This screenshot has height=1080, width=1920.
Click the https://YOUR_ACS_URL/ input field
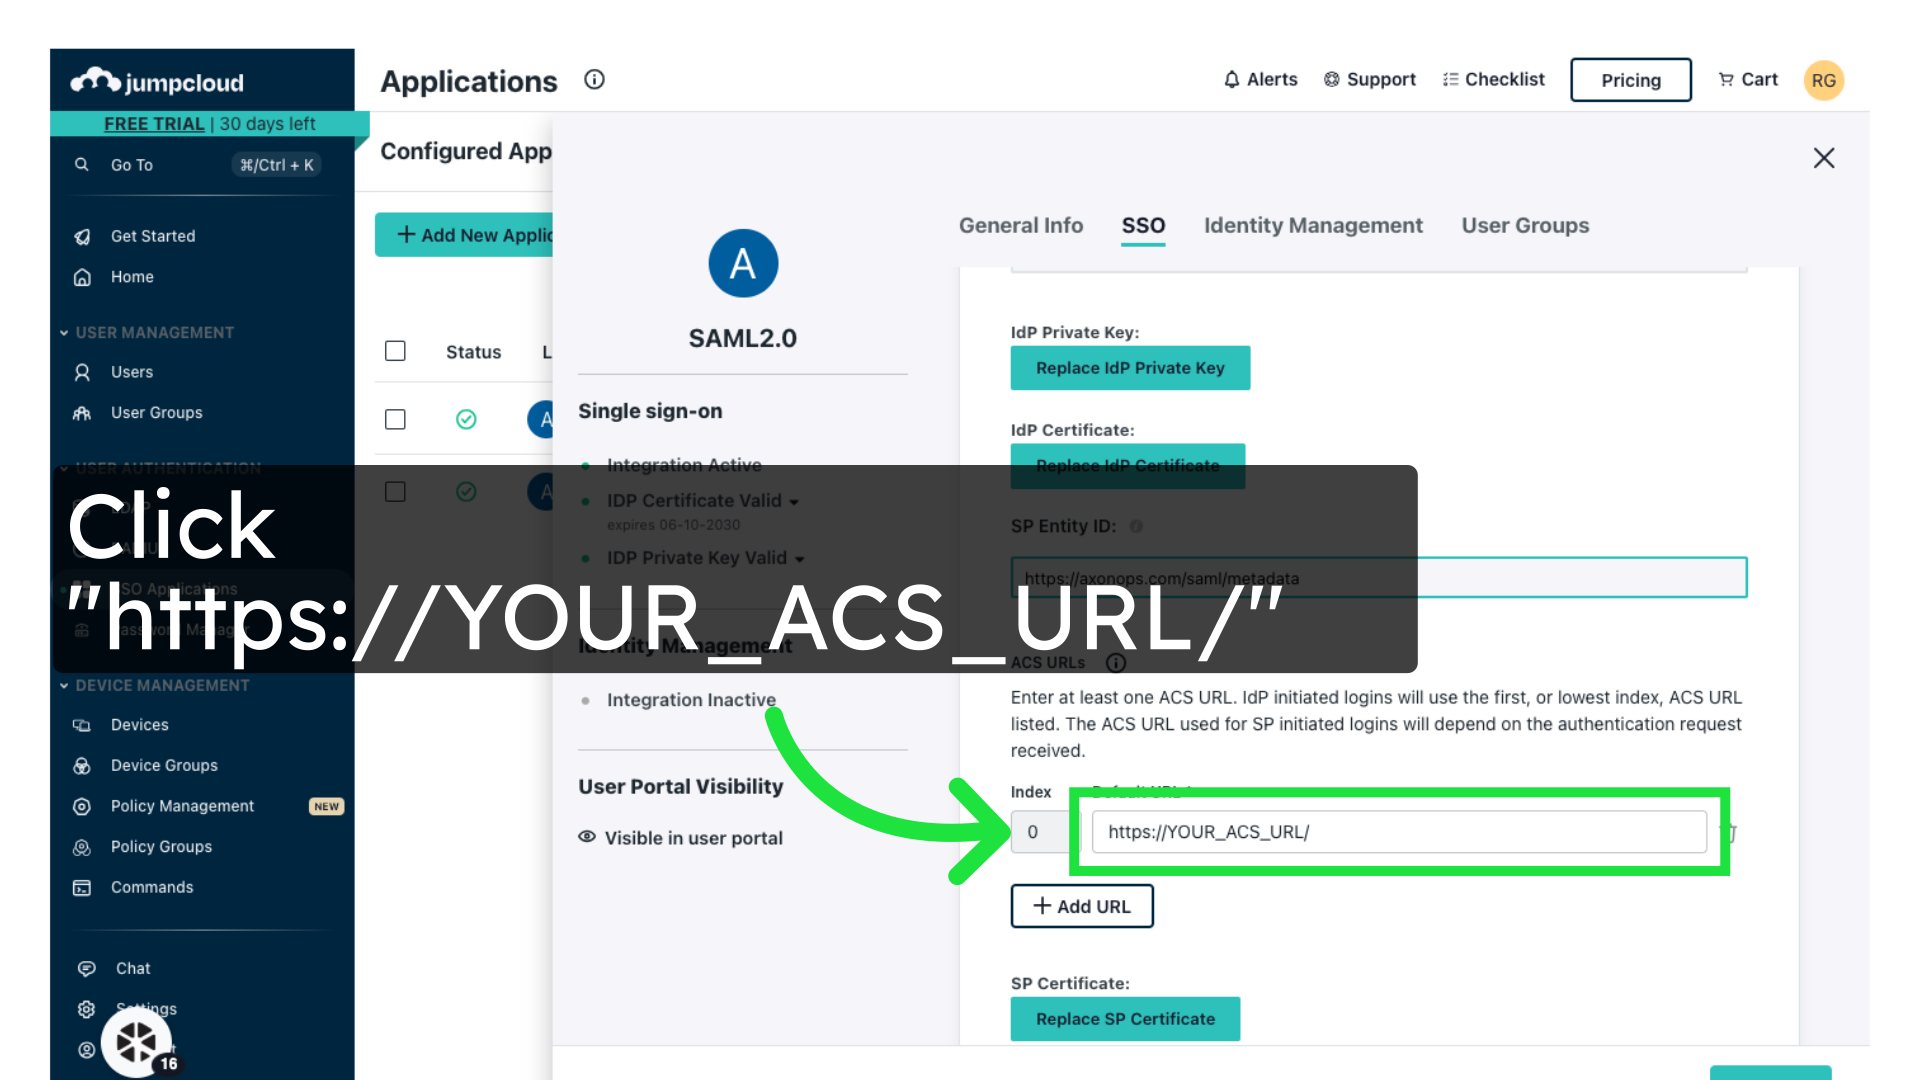tap(1398, 832)
